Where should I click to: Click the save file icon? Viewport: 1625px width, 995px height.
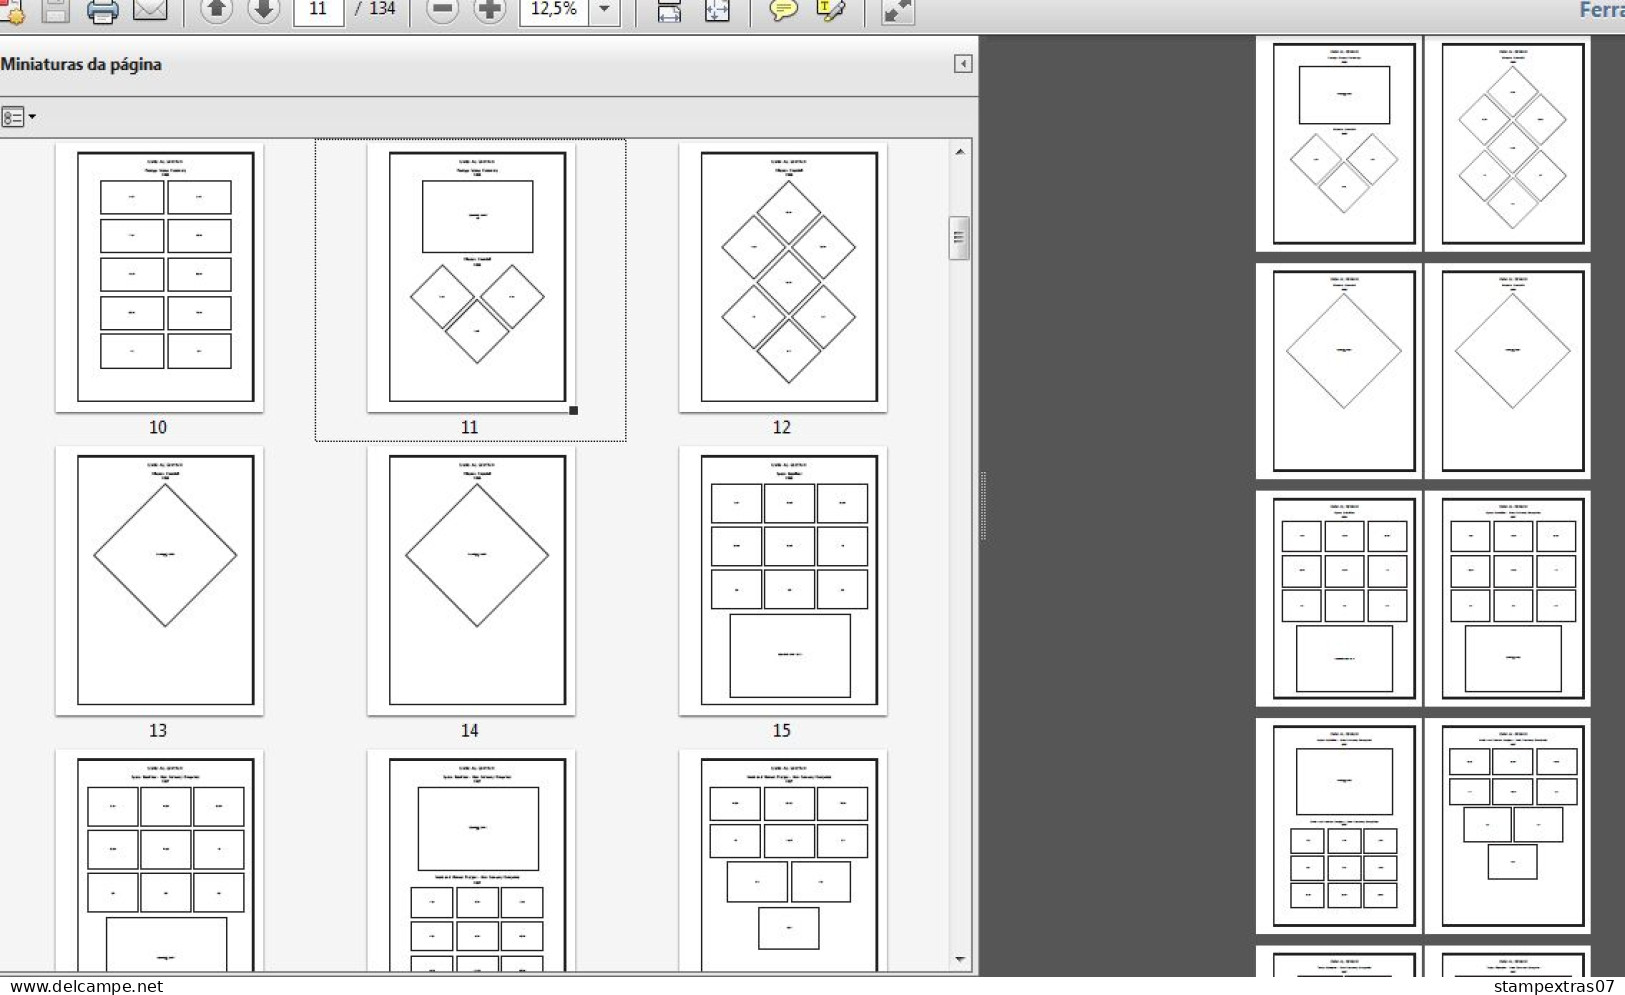click(x=55, y=11)
